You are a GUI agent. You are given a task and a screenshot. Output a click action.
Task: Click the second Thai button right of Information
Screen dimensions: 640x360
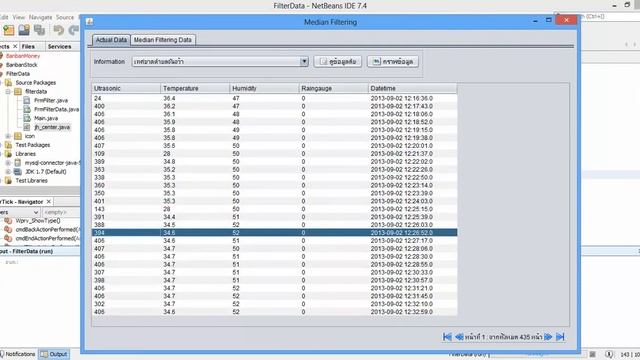(393, 62)
